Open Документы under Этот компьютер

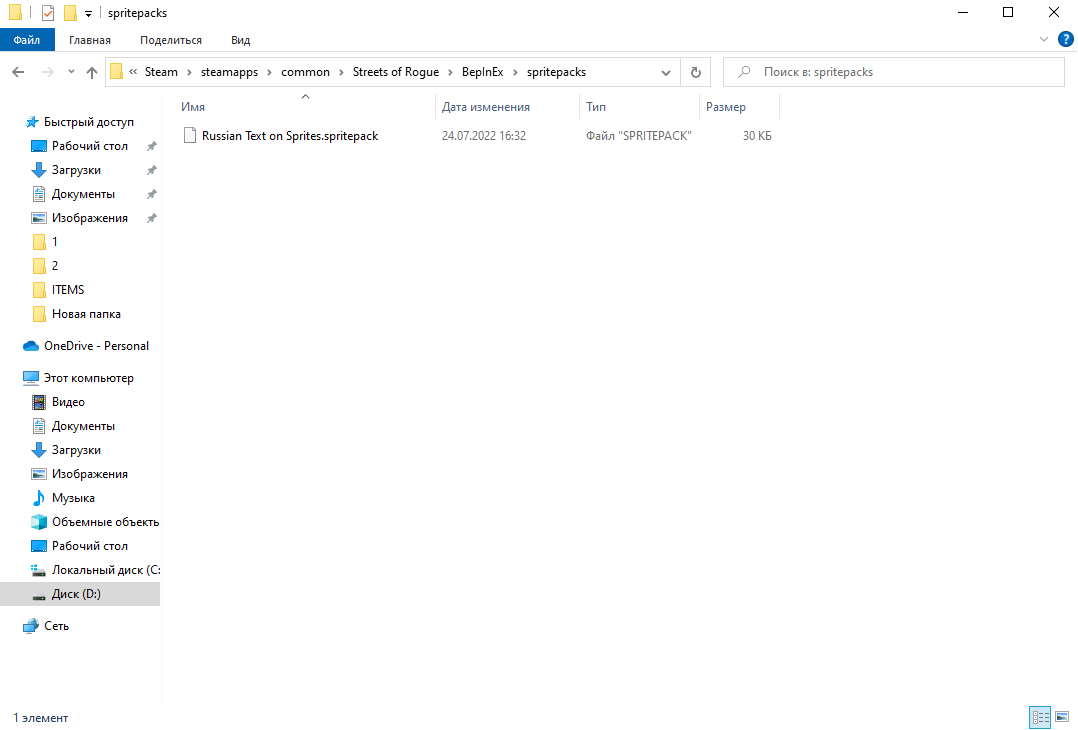pos(82,426)
